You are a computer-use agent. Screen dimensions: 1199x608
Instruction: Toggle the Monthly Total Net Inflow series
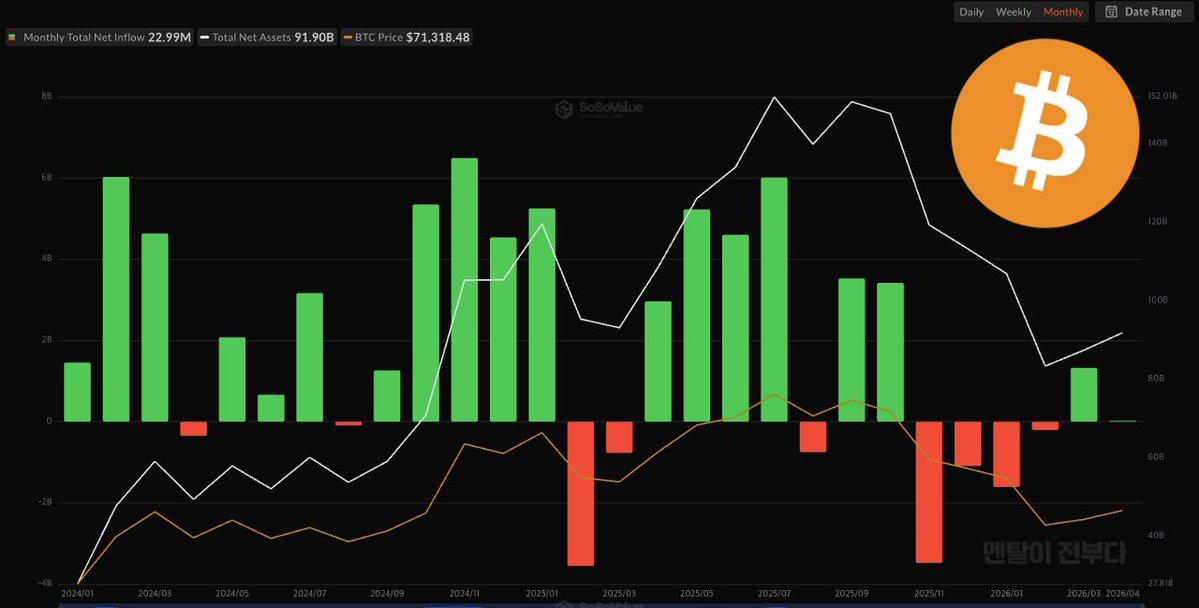click(x=99, y=37)
